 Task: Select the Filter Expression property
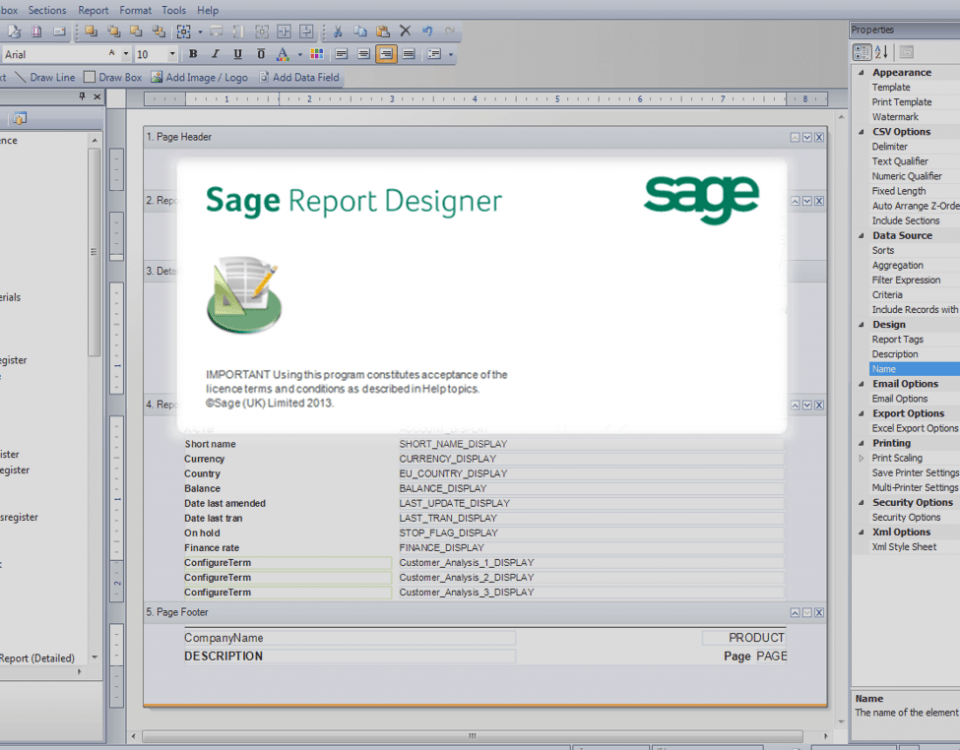click(906, 280)
